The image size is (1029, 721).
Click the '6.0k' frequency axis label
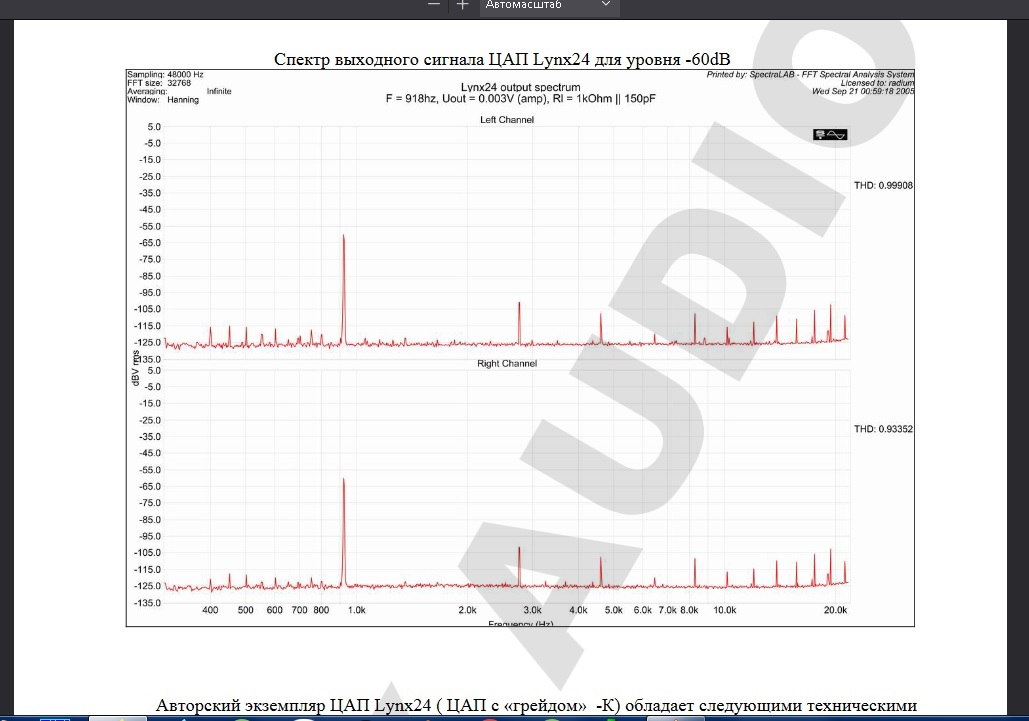[642, 610]
